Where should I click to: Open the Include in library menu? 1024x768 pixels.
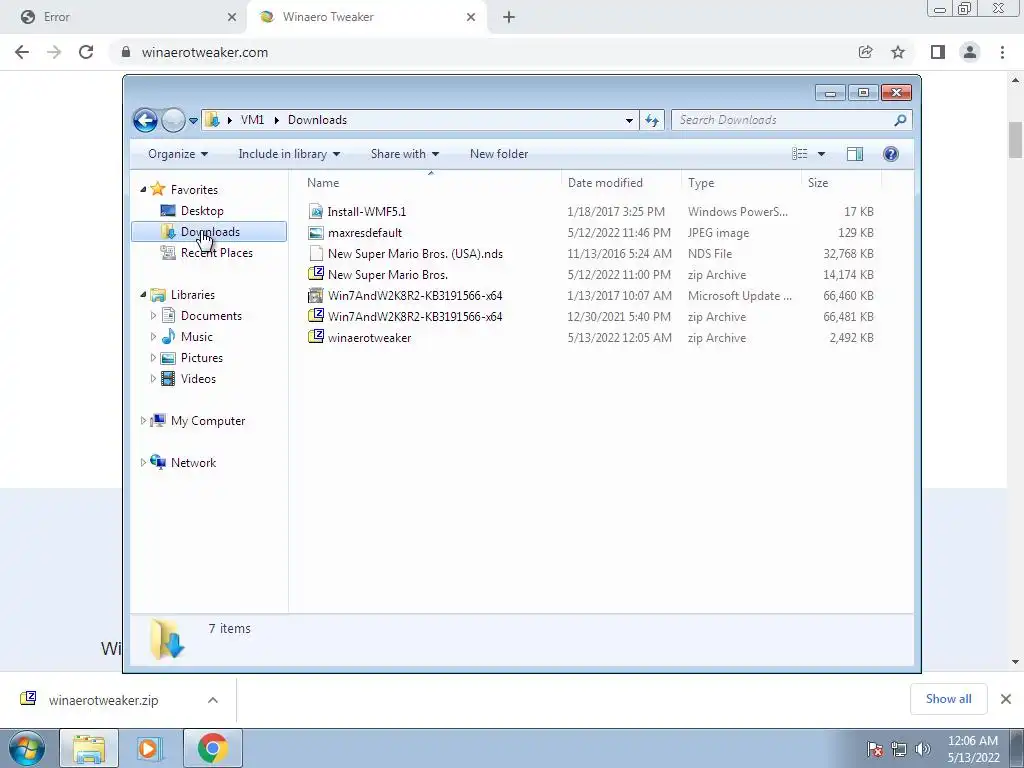click(x=289, y=154)
